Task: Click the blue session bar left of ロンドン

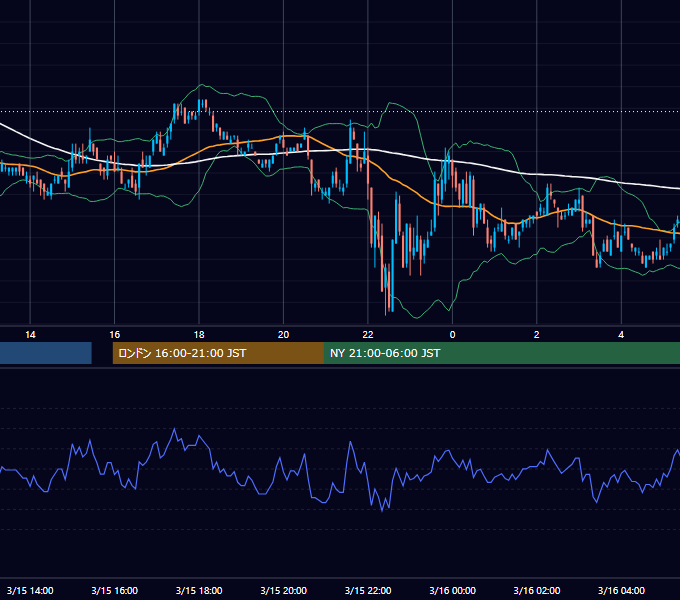Action: 46,353
